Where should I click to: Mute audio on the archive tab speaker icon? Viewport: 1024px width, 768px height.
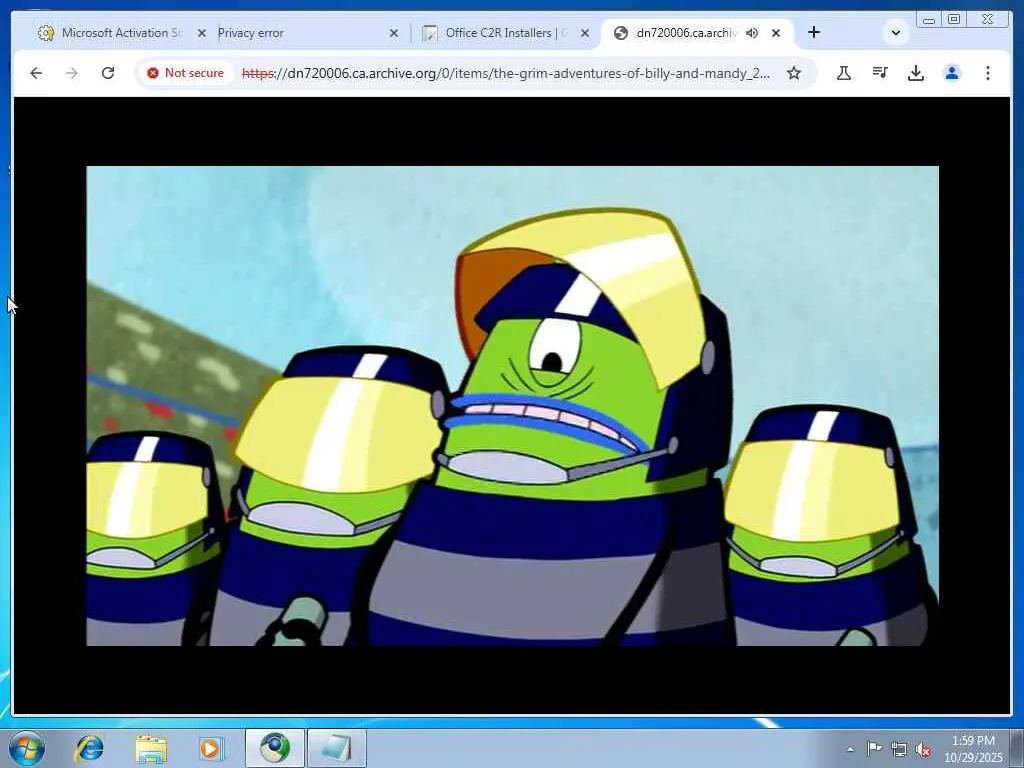(752, 33)
